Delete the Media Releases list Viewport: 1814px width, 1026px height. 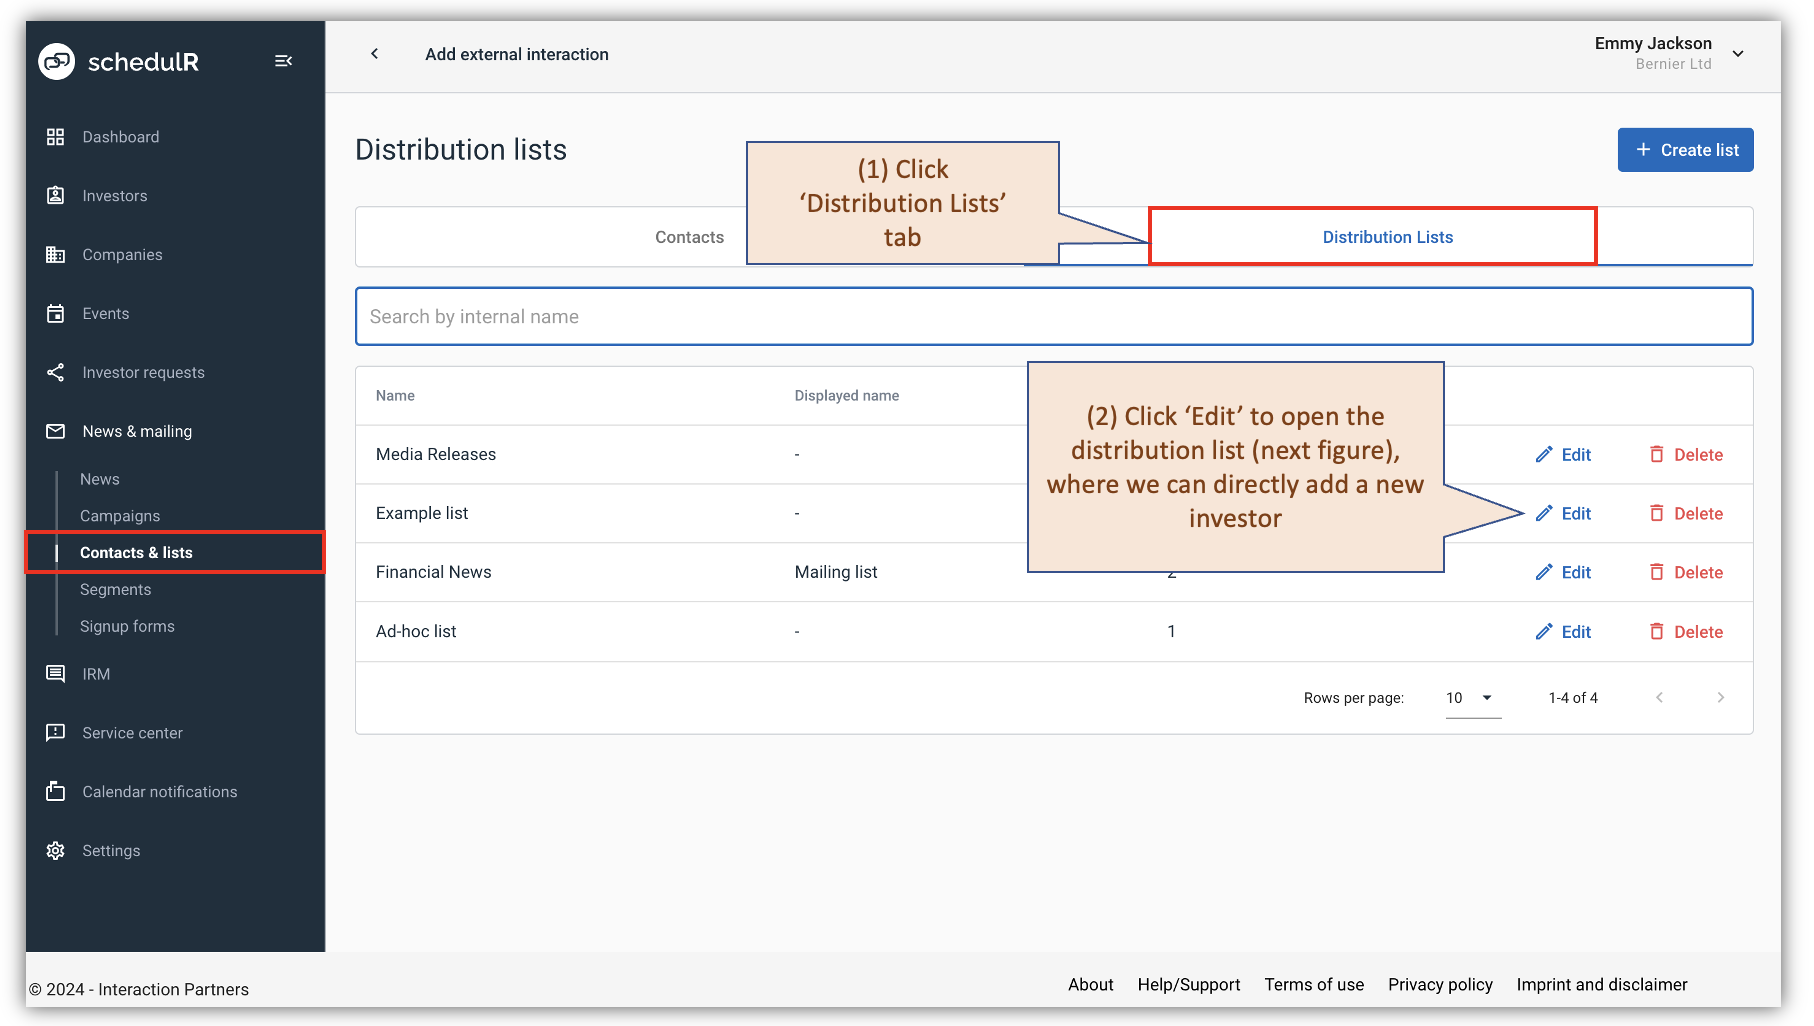[1686, 454]
